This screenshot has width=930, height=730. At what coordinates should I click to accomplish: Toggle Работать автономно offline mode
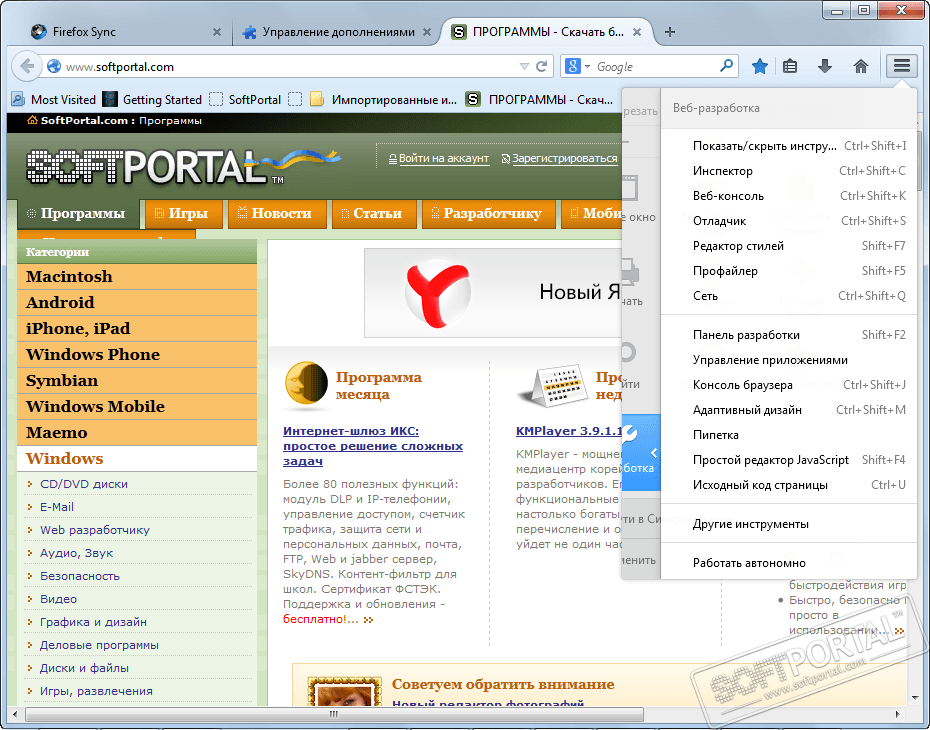pos(789,563)
